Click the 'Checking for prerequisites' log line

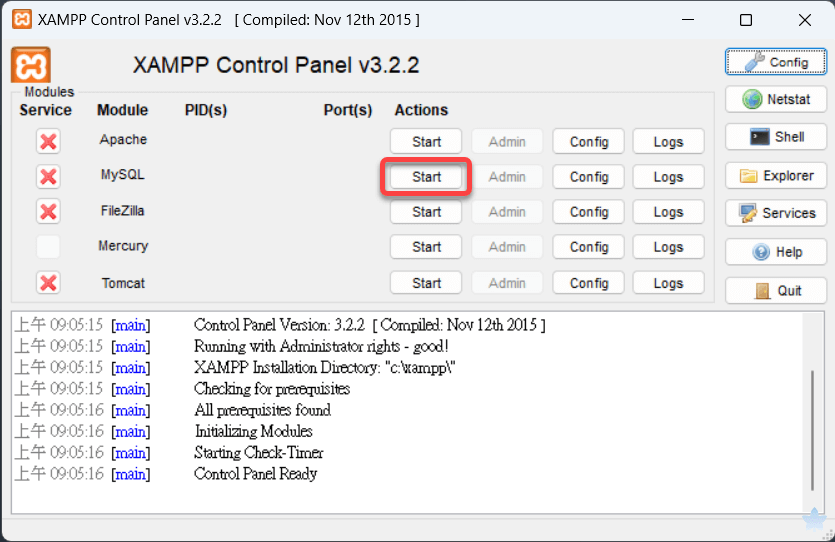(x=272, y=389)
